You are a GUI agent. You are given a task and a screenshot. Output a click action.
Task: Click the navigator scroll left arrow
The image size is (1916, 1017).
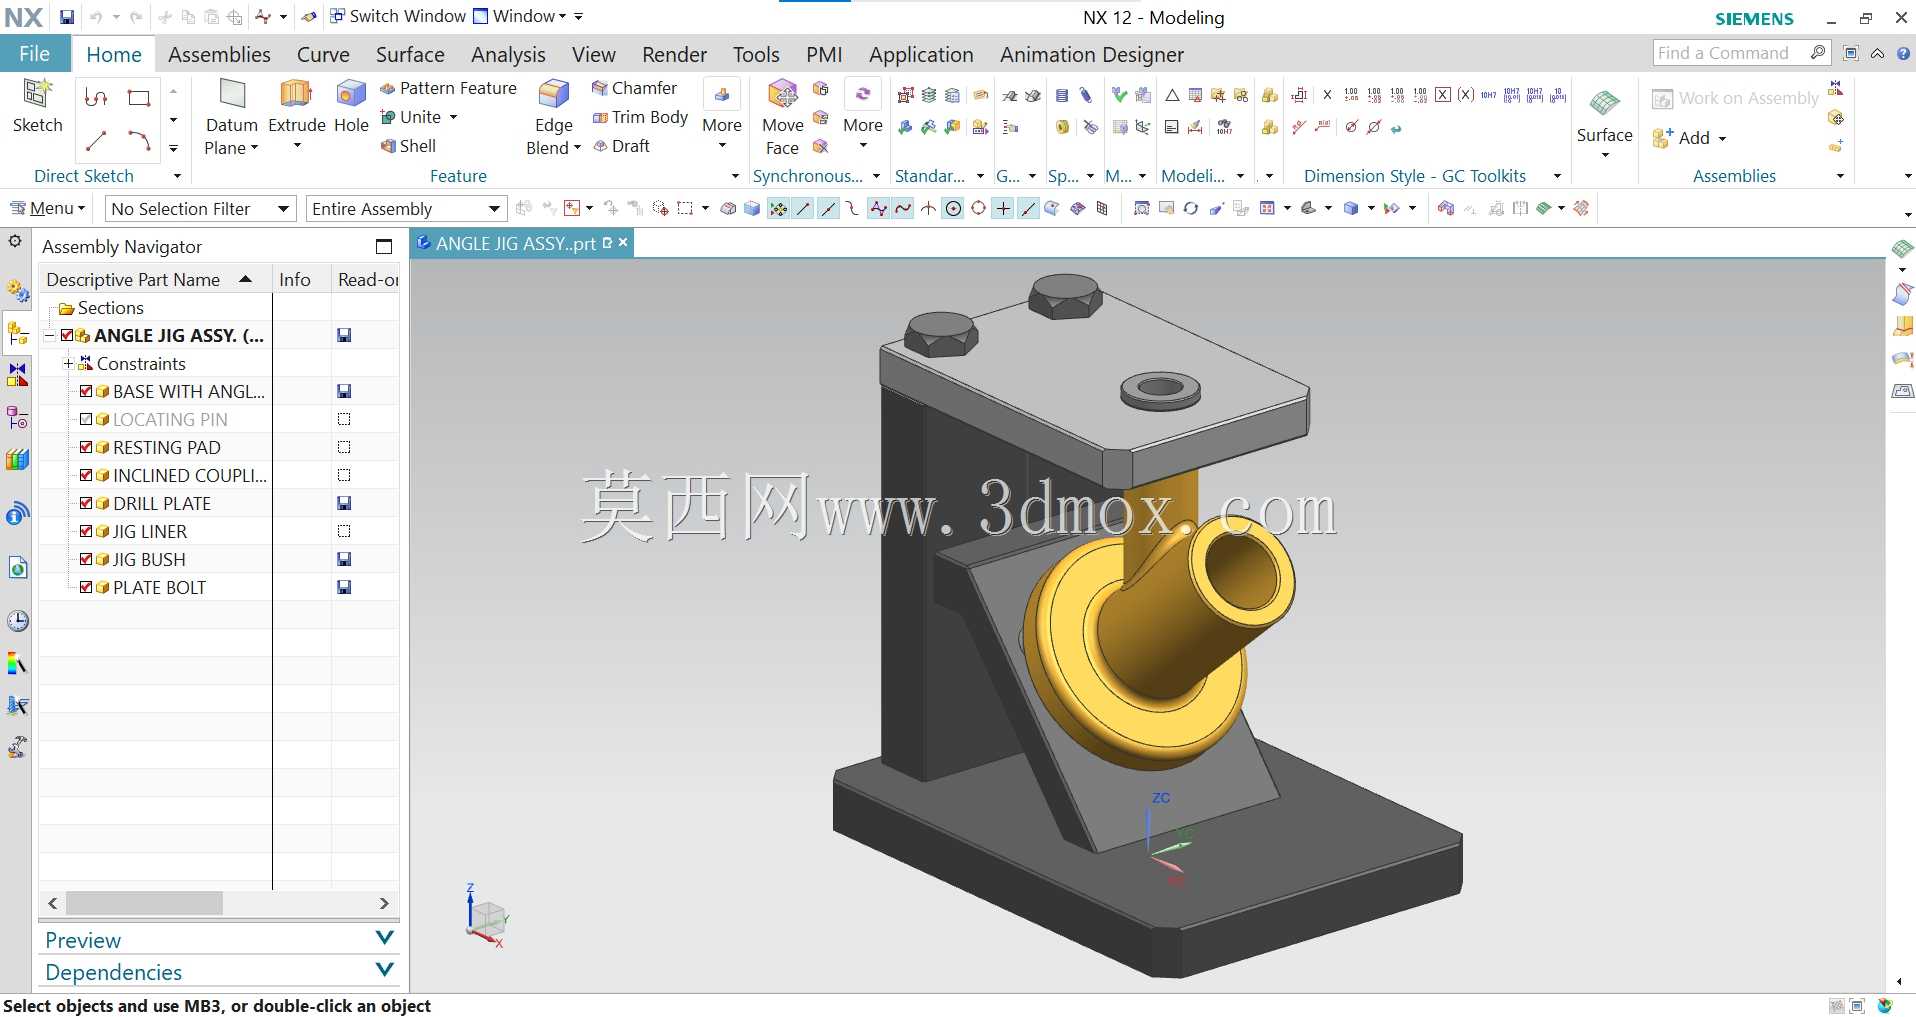point(53,903)
